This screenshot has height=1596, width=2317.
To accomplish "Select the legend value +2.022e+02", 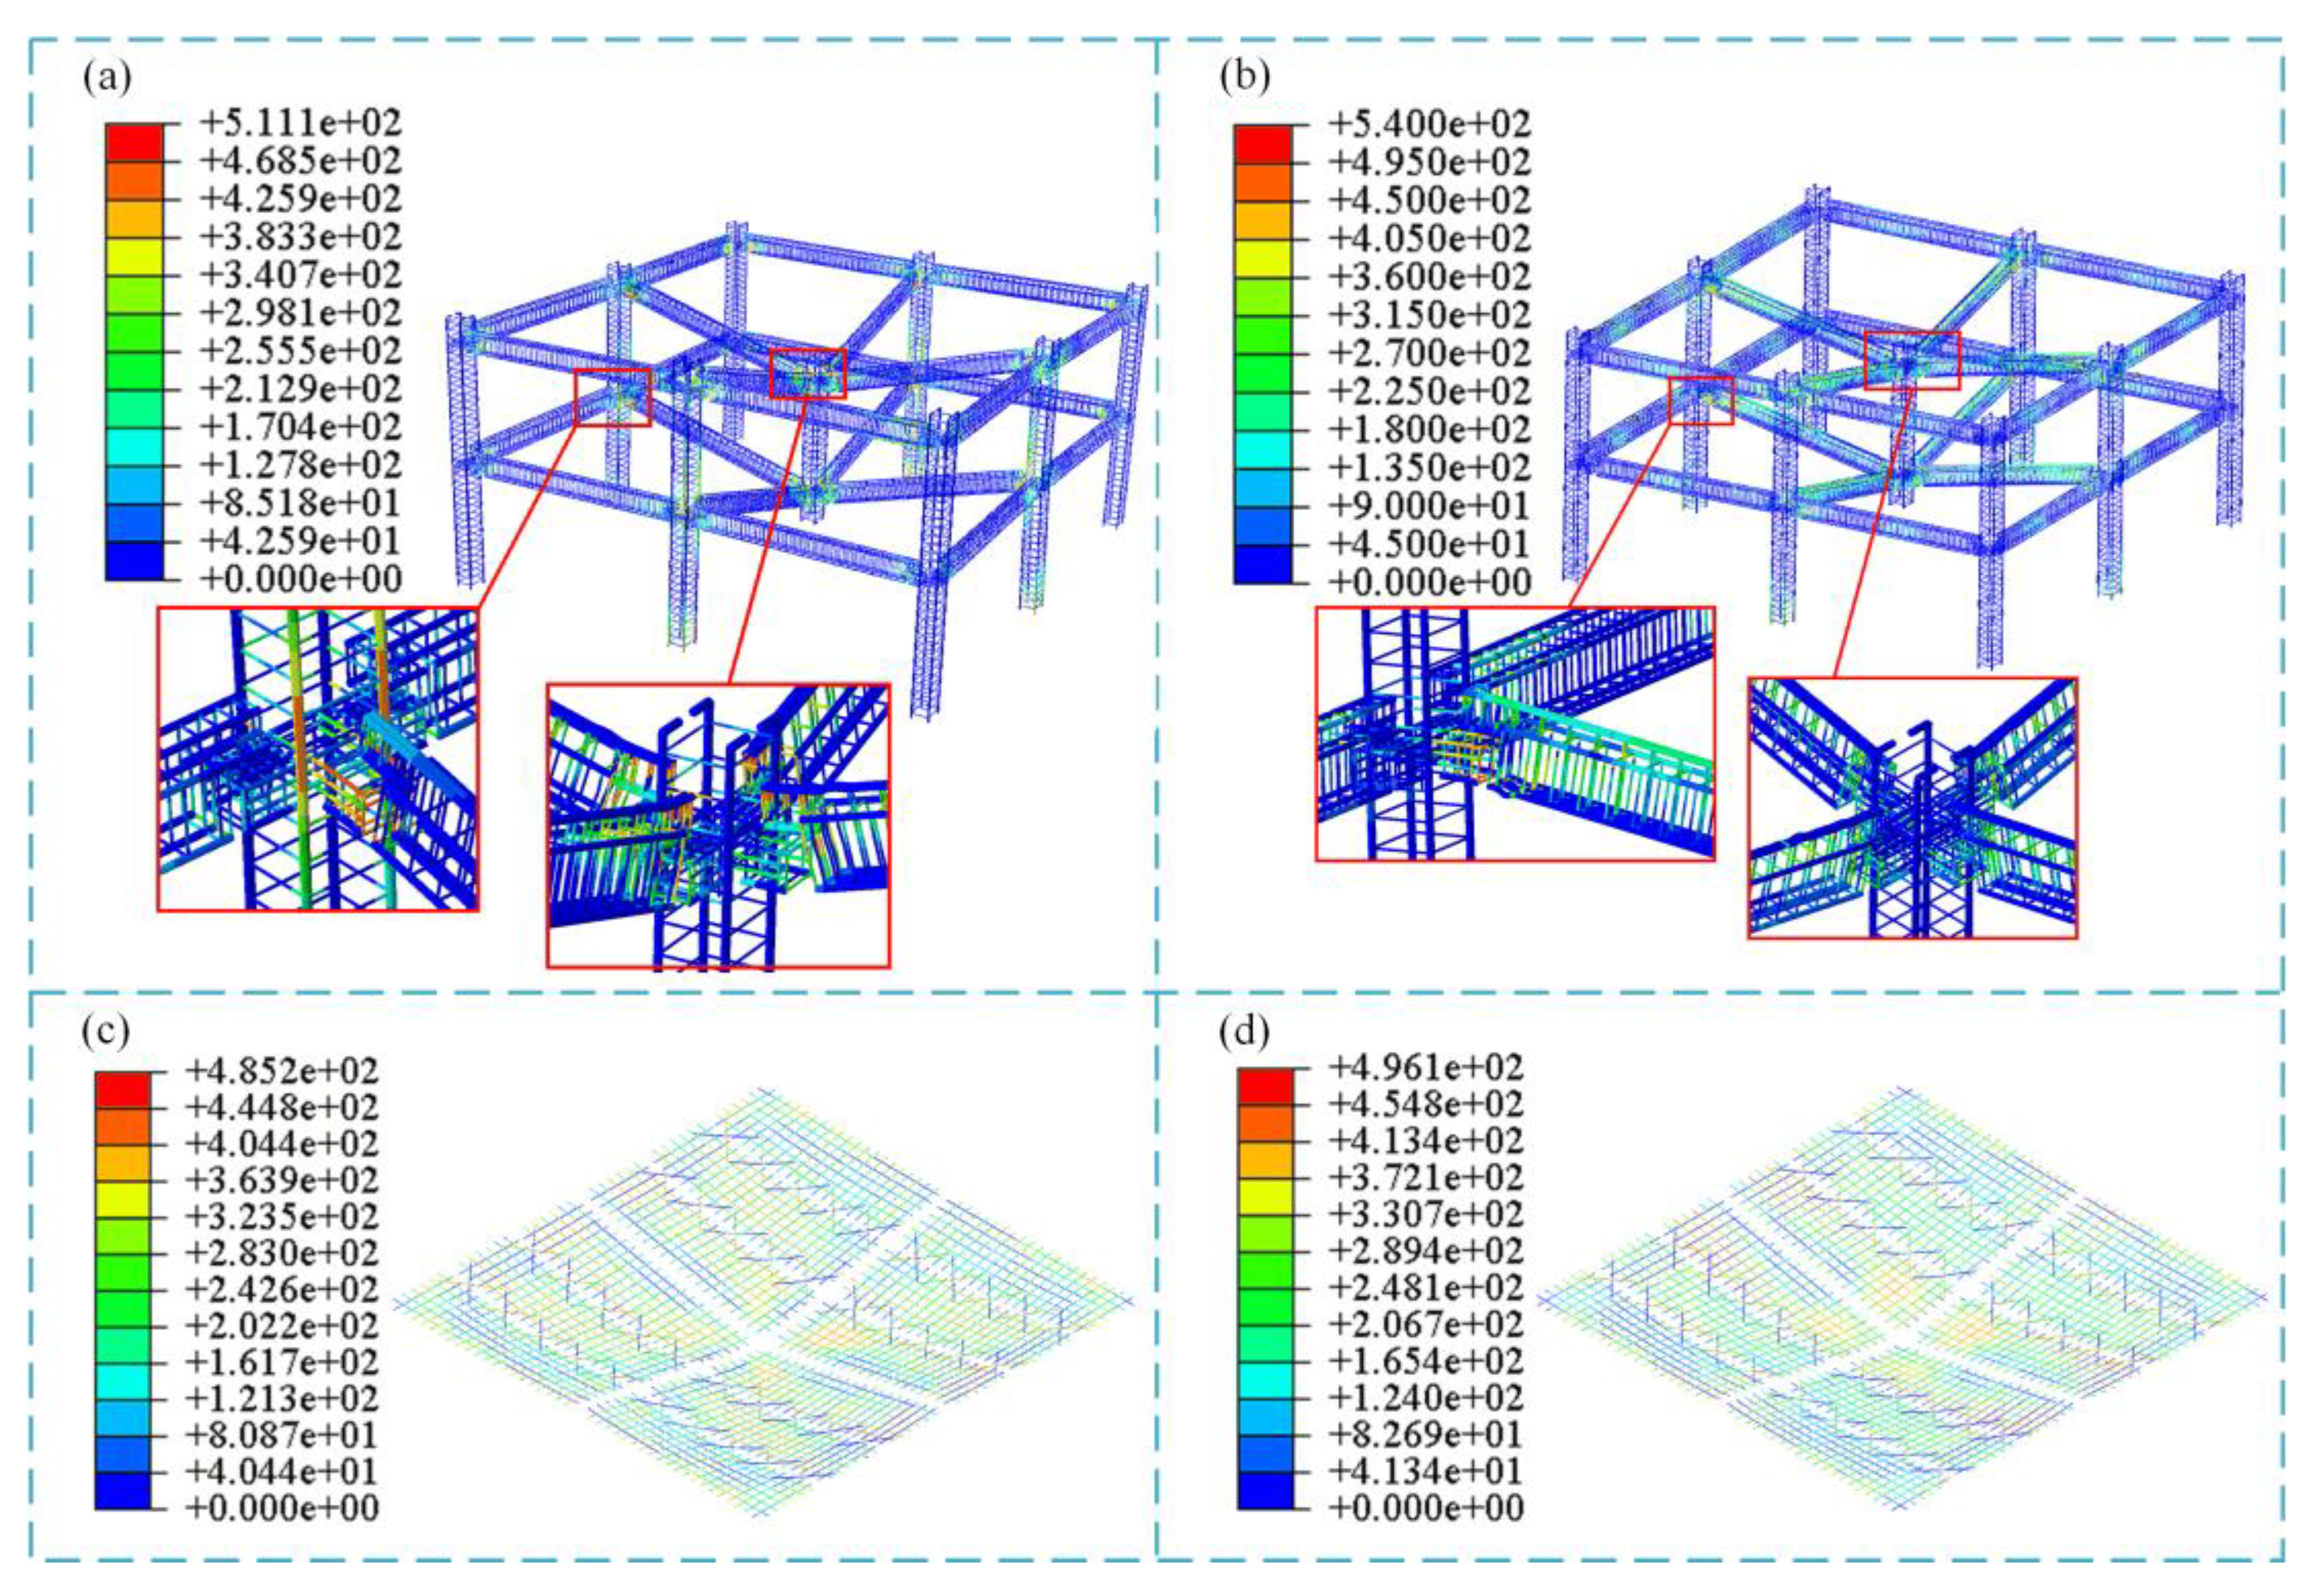I will 283,1326.
